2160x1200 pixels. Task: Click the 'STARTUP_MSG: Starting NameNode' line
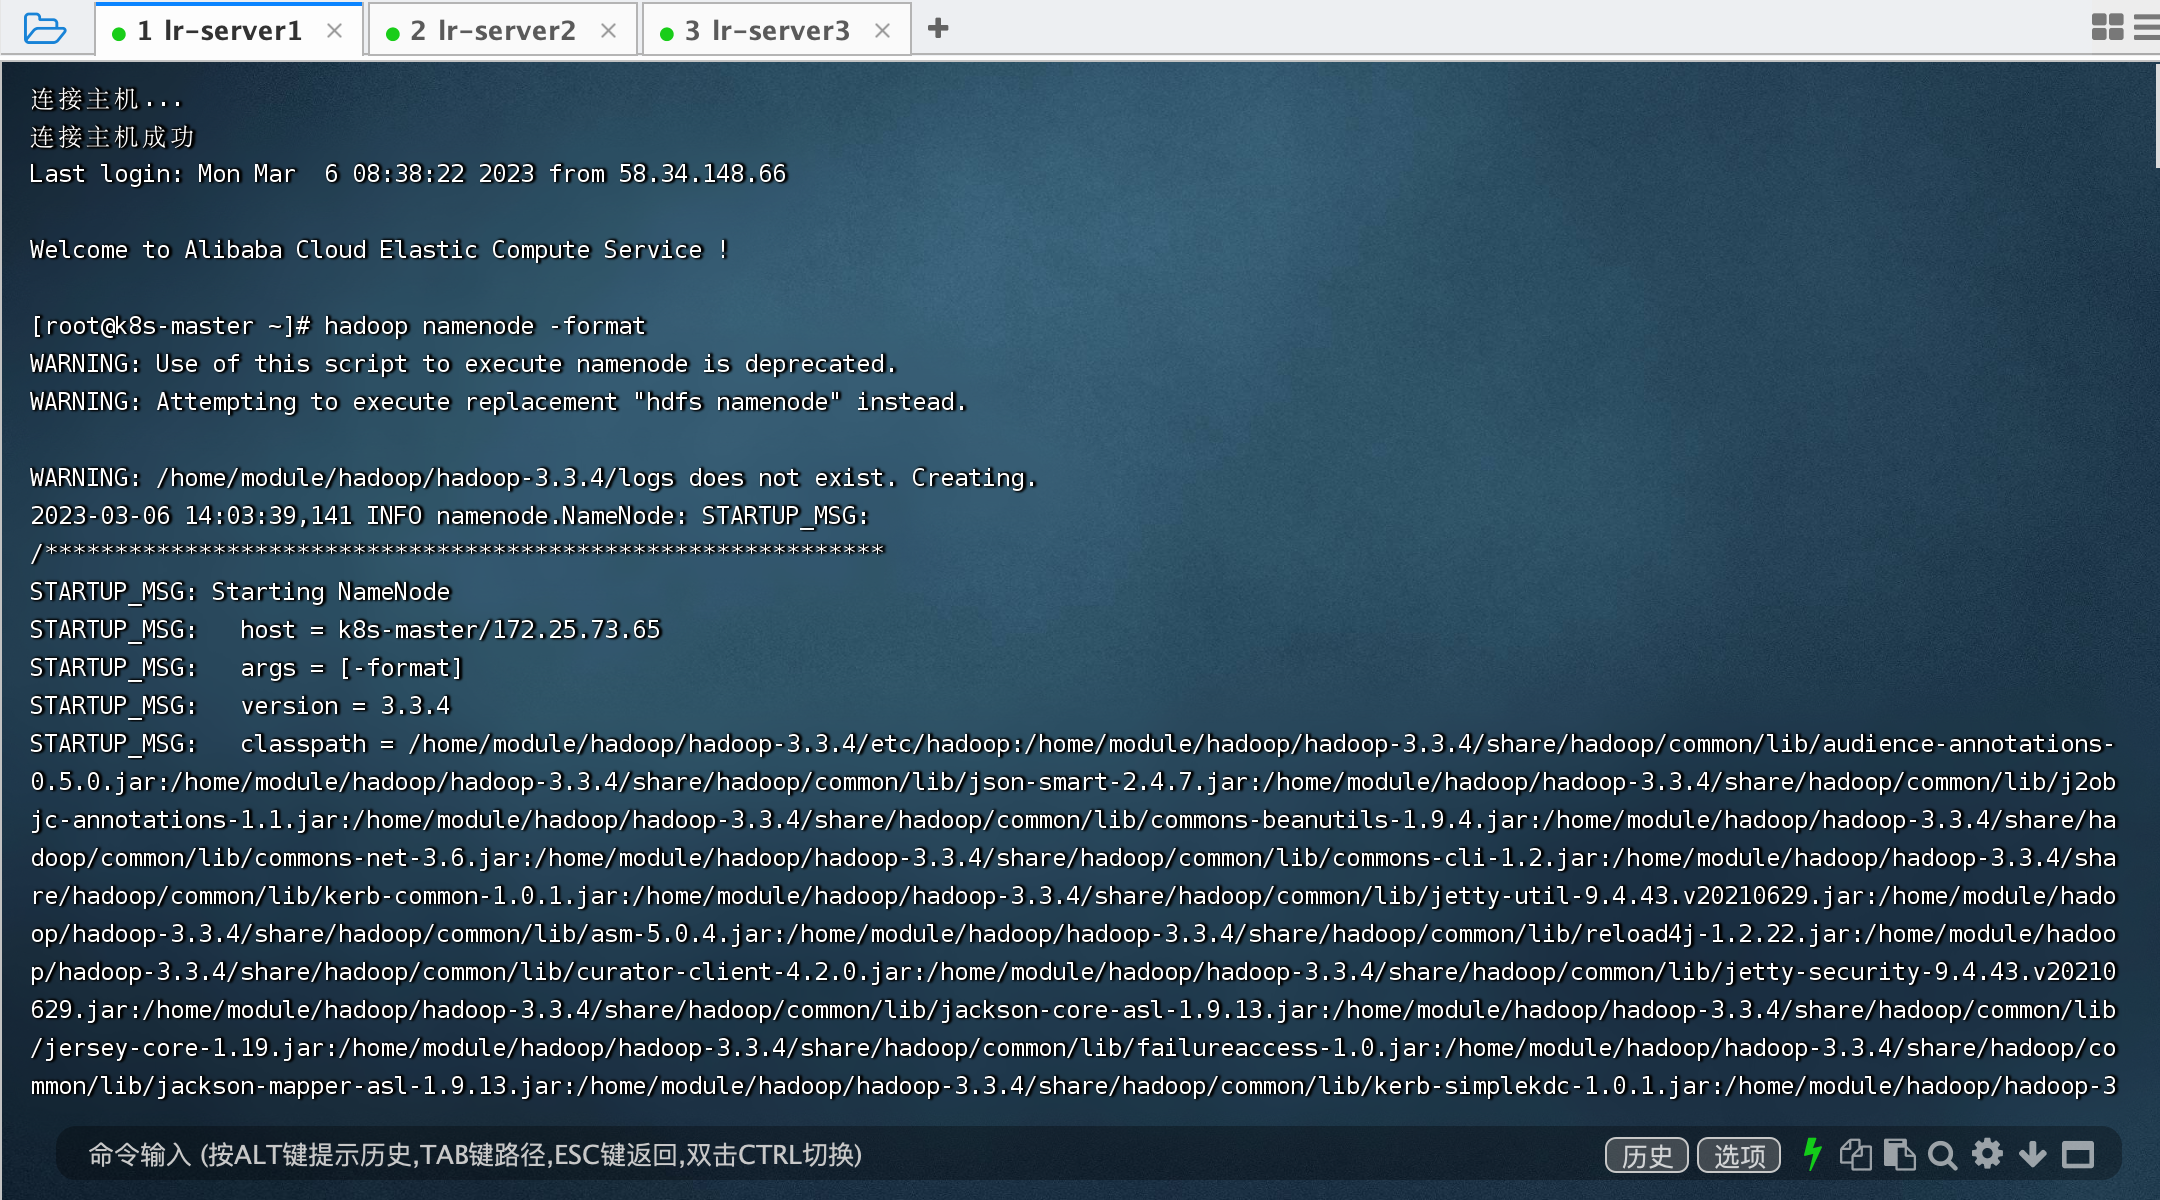[240, 592]
